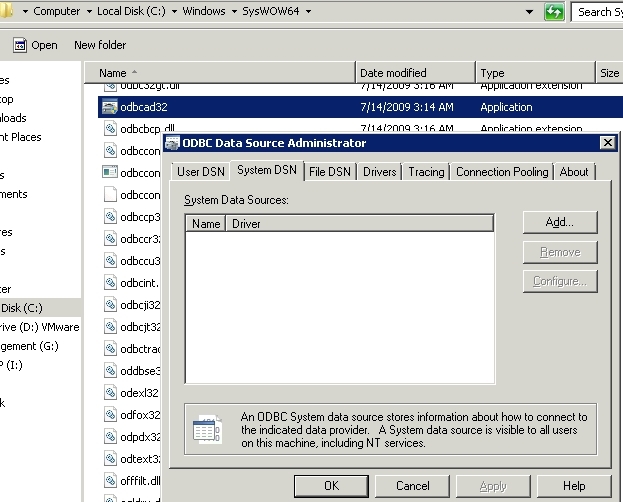Screen dimensions: 623x502
Task: Click the Driver column header in data sources
Action: tap(360, 224)
